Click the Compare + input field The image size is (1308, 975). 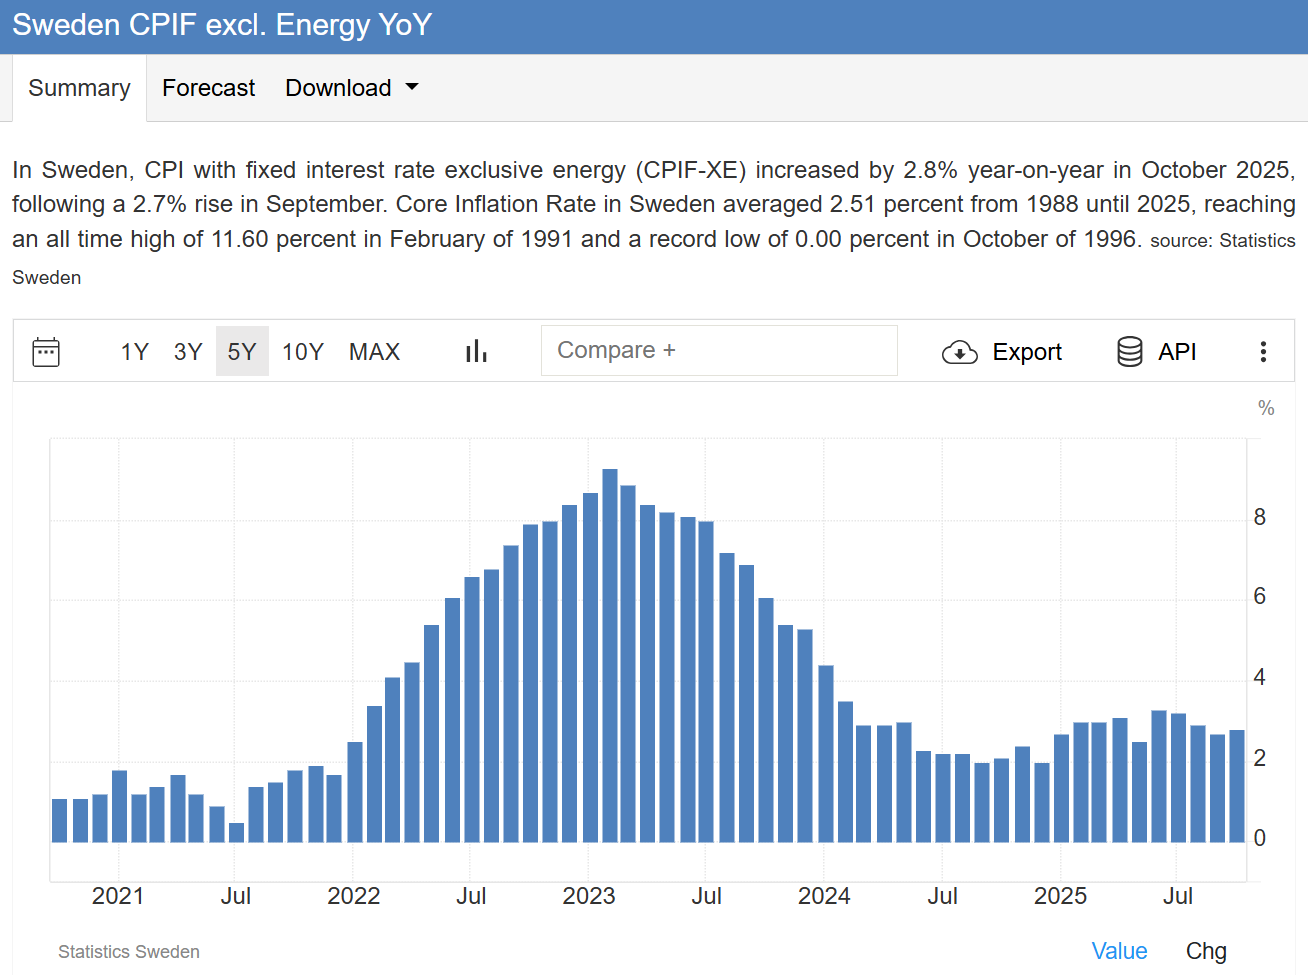click(x=719, y=351)
